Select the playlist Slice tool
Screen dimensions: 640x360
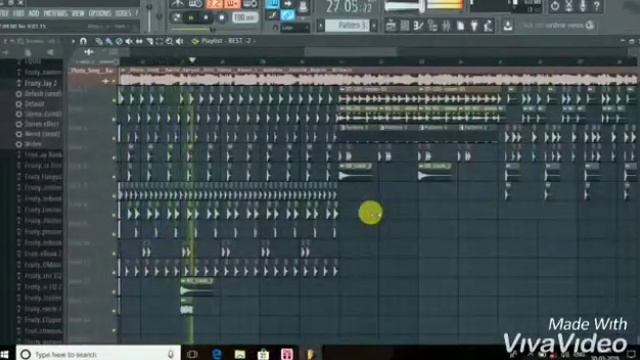point(149,41)
